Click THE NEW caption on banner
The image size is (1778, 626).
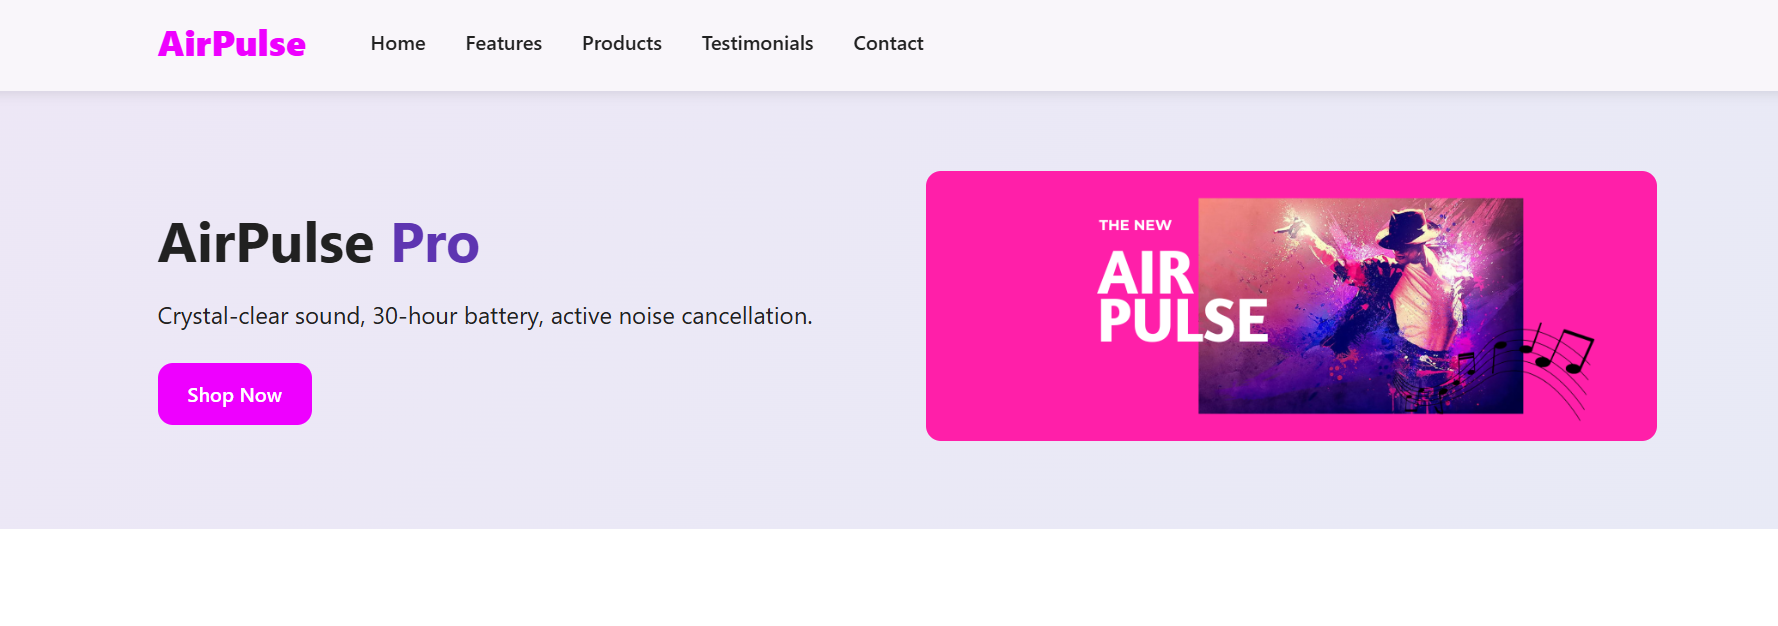point(1135,225)
